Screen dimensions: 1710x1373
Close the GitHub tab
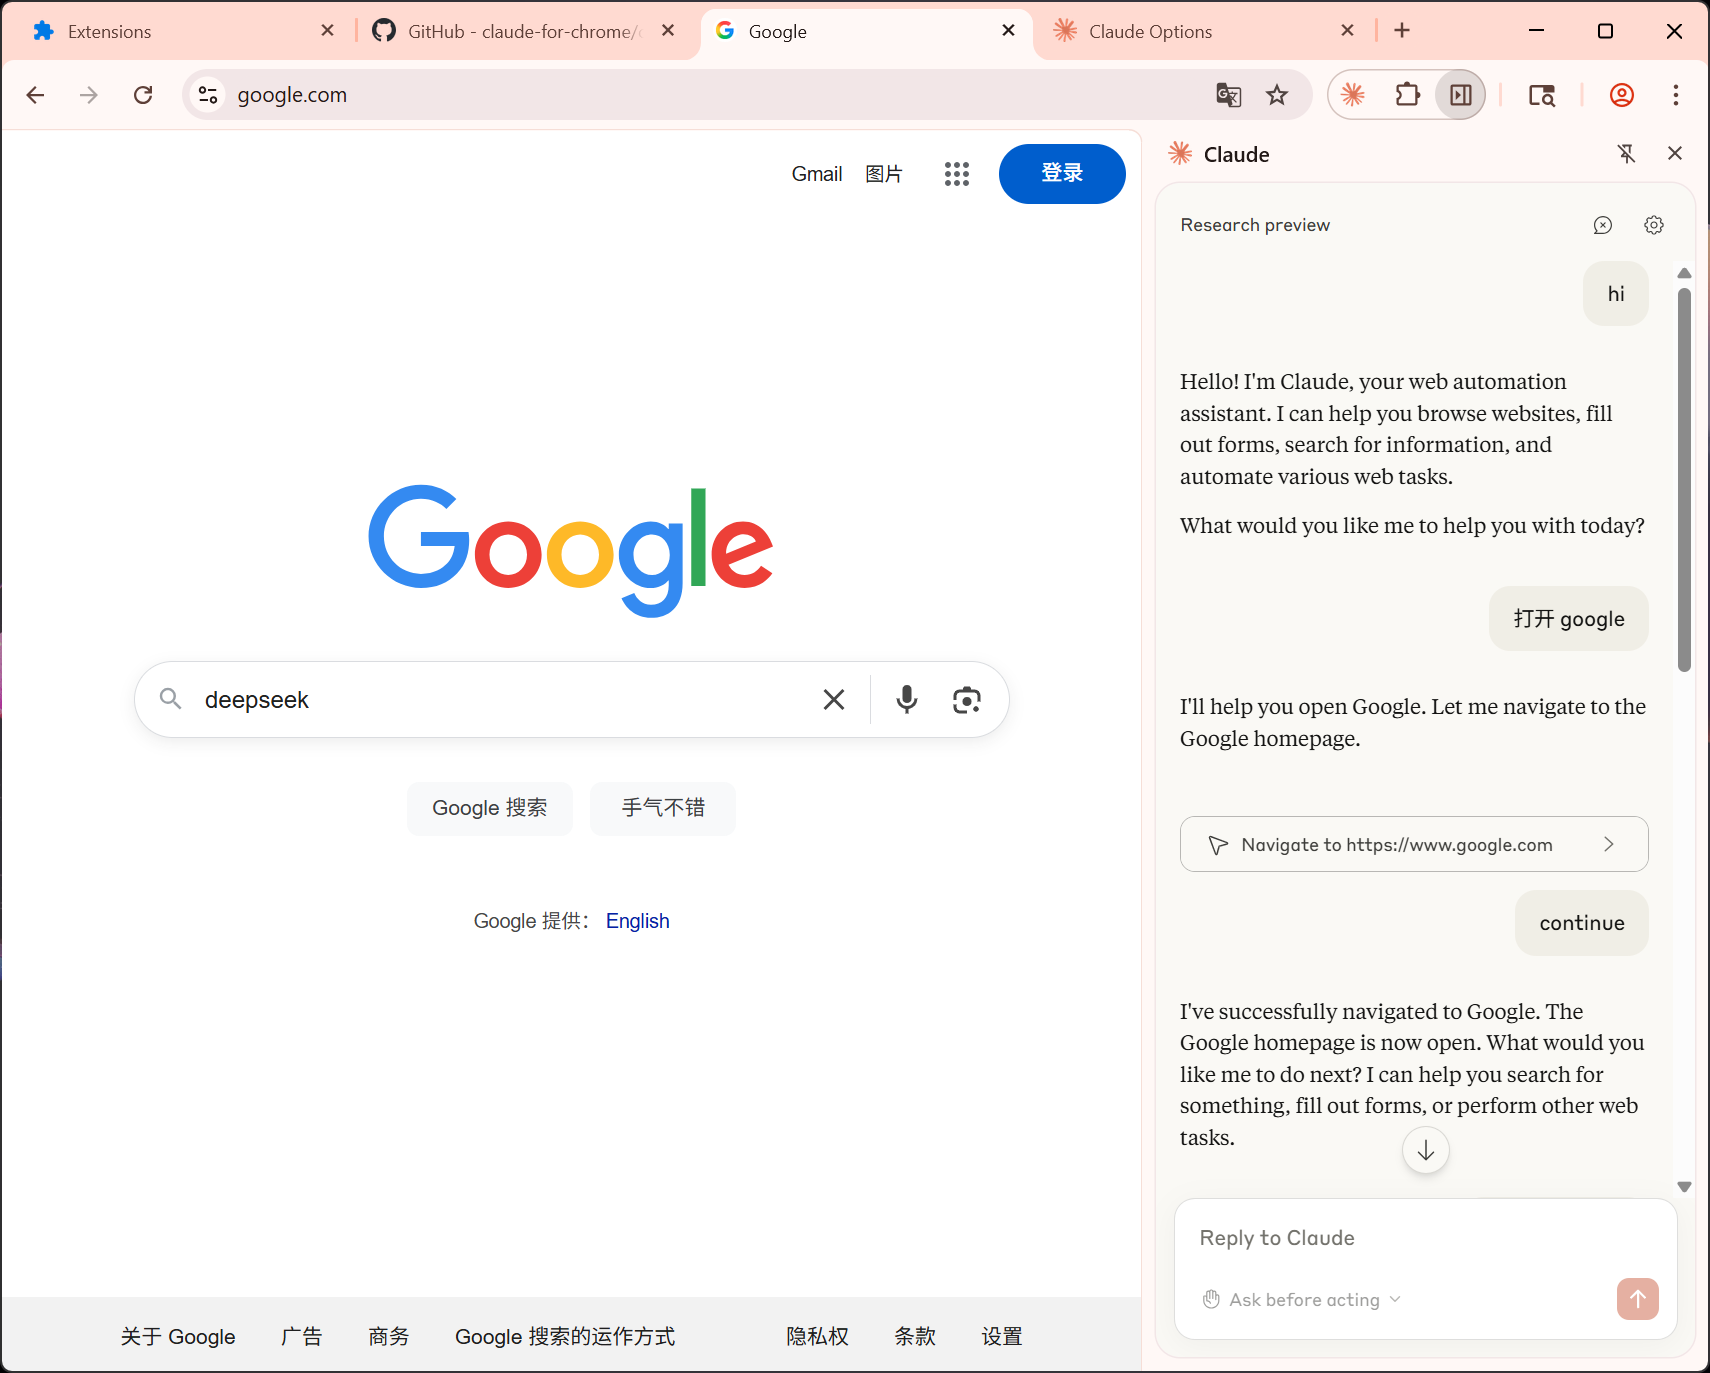coord(668,31)
